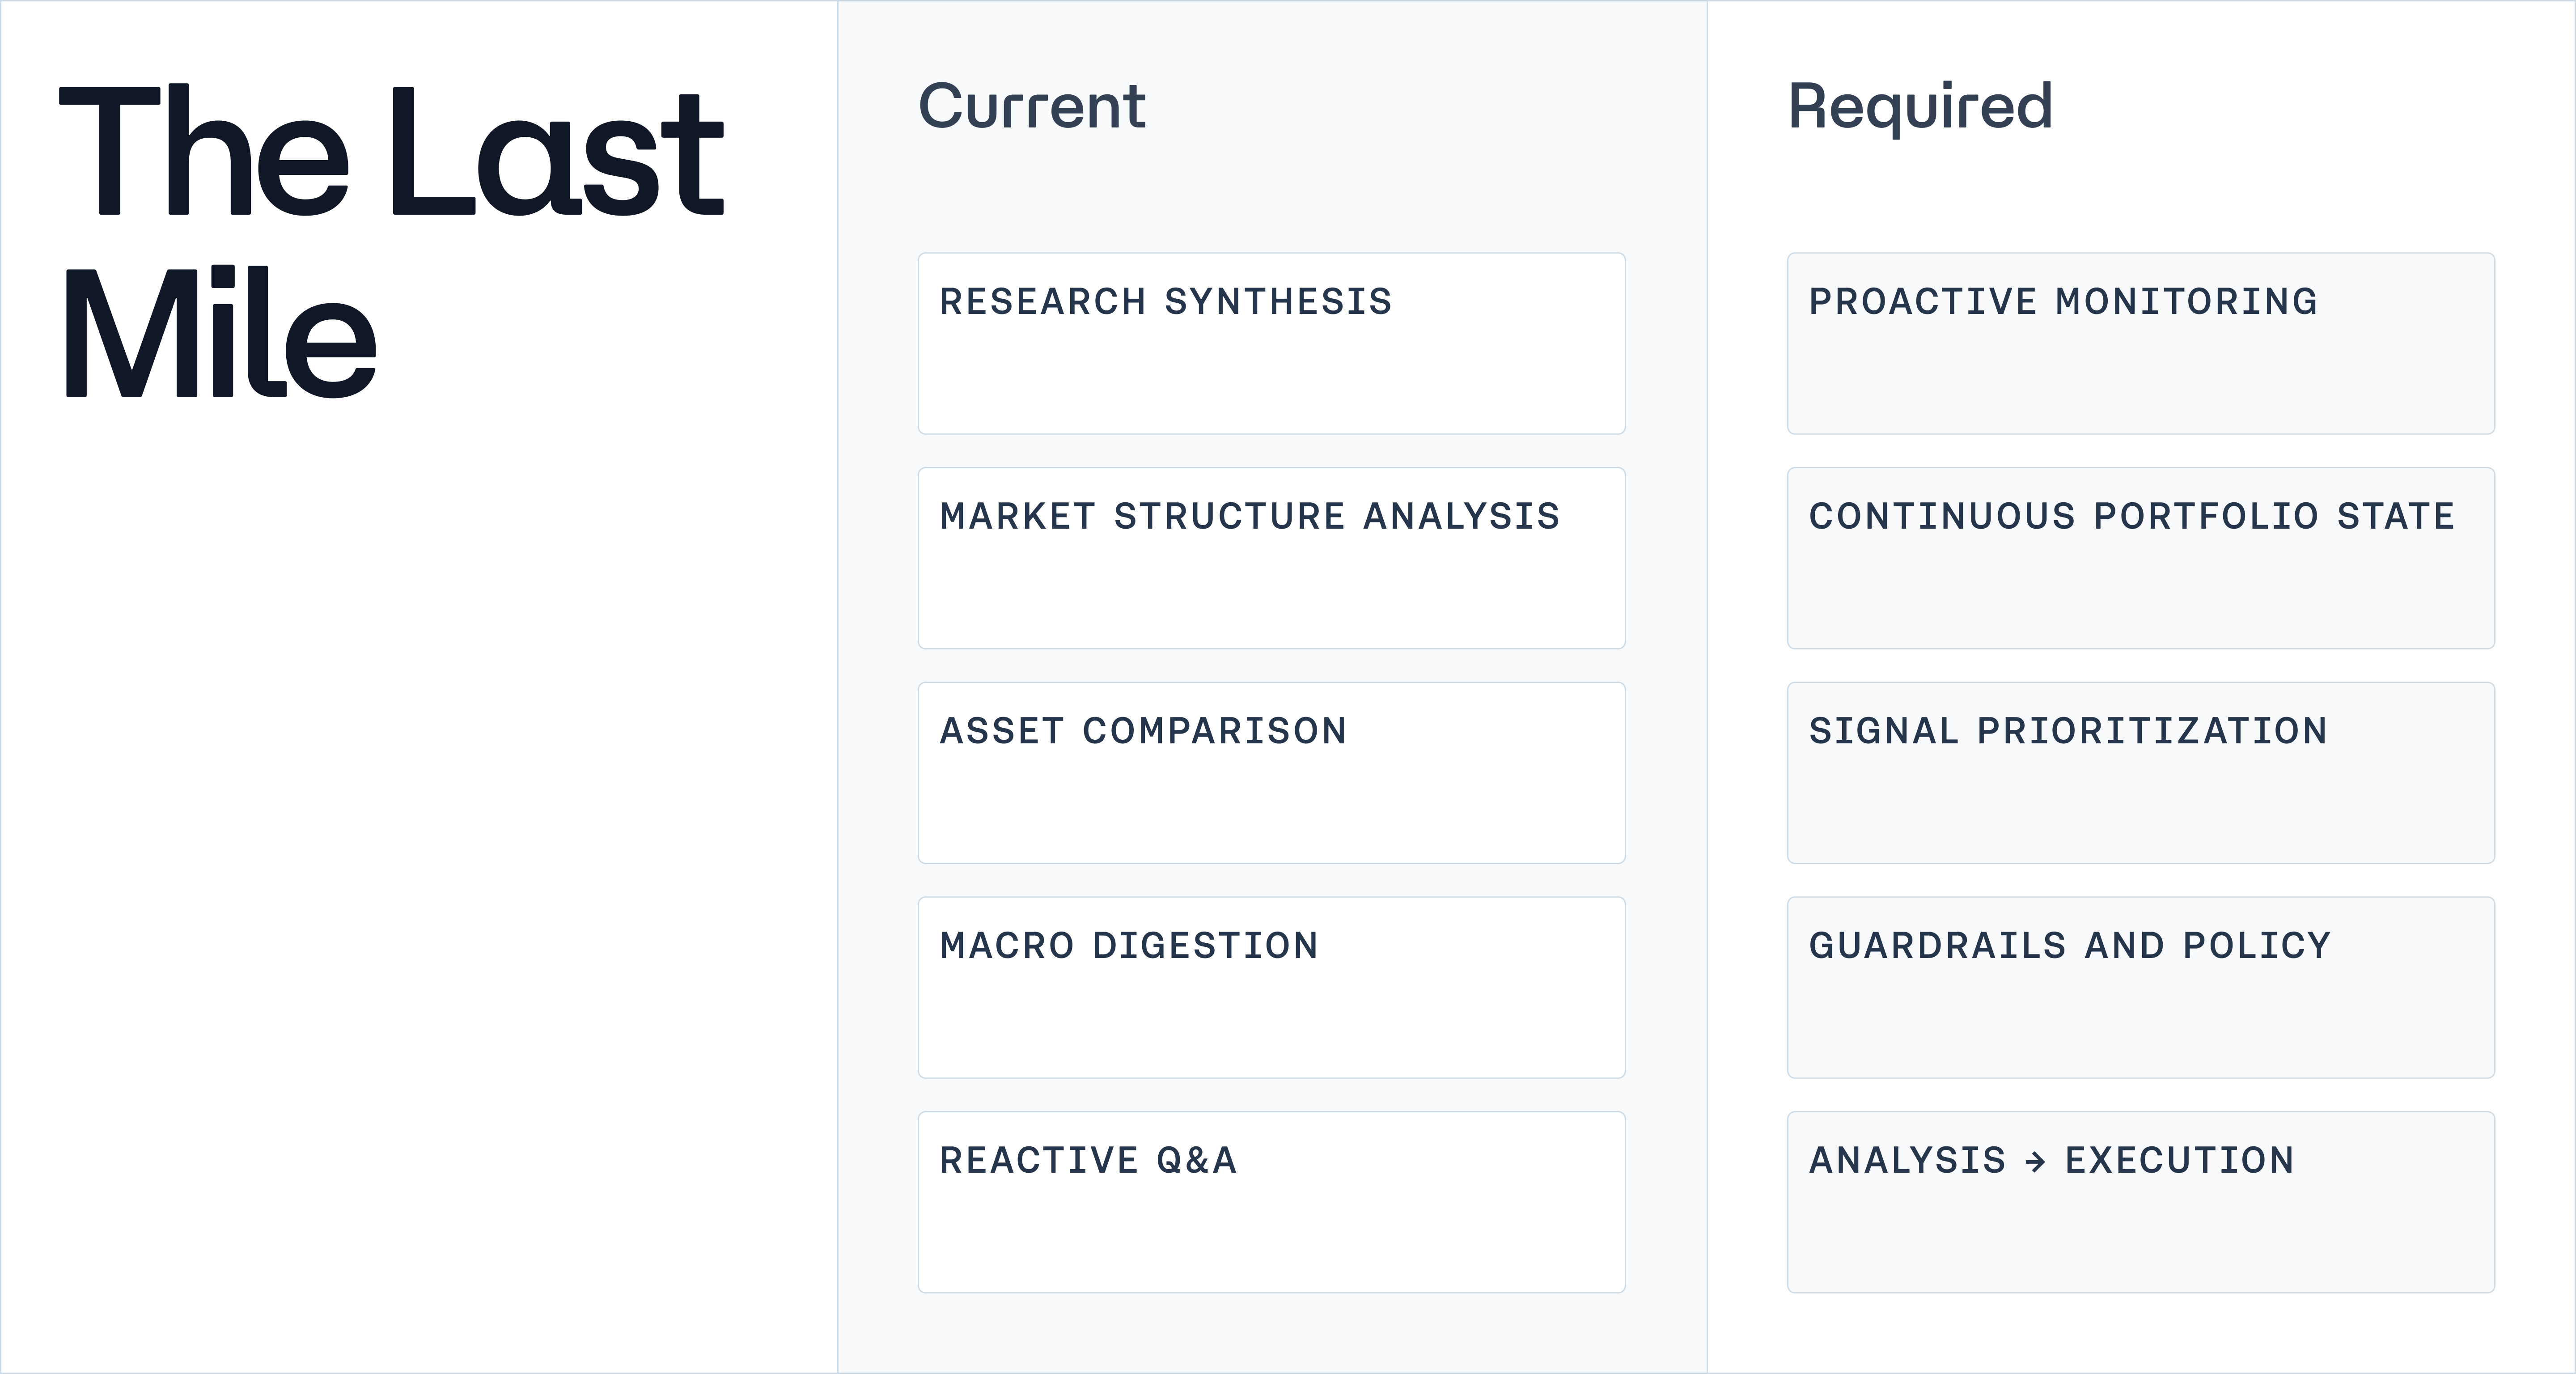The image size is (2576, 1374).
Task: Click the word "EXECUTION" in the last card
Action: [2179, 1161]
